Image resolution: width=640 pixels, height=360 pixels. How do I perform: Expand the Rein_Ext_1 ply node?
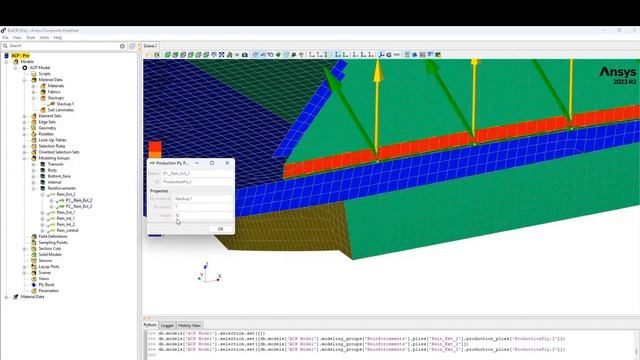pyautogui.click(x=42, y=212)
